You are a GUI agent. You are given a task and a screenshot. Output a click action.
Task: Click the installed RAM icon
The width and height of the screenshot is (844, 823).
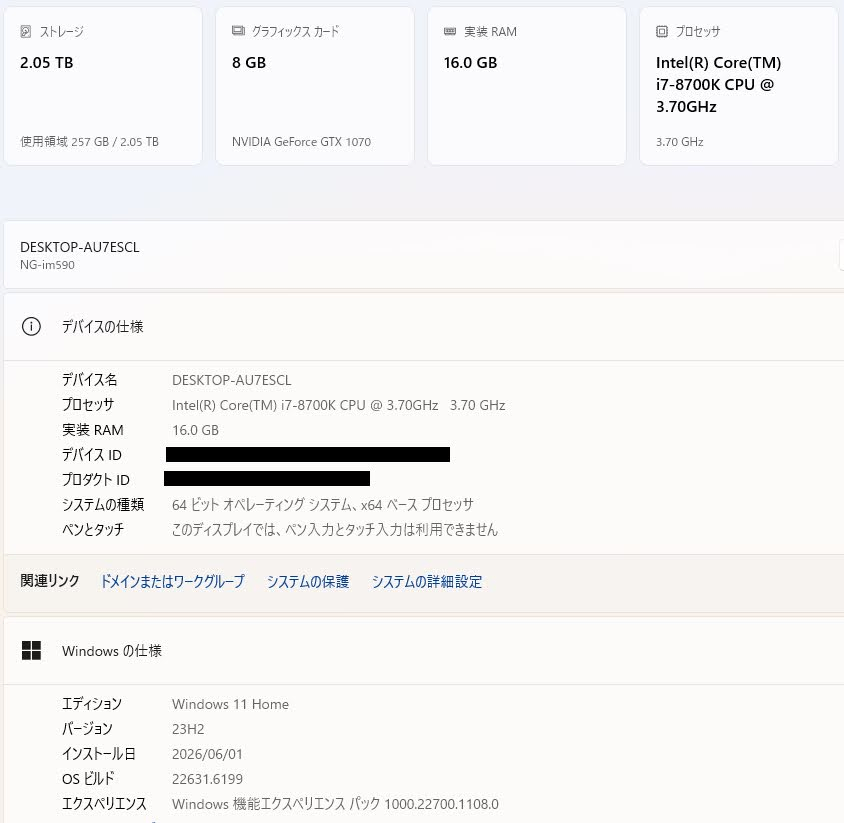coord(450,32)
